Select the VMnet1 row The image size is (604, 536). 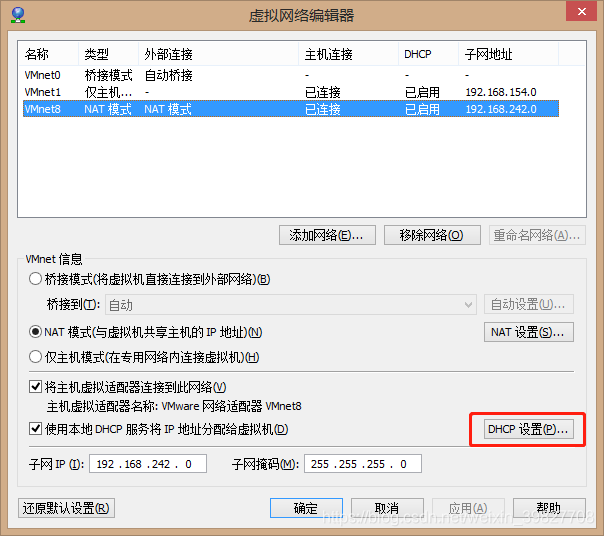pyautogui.click(x=291, y=92)
